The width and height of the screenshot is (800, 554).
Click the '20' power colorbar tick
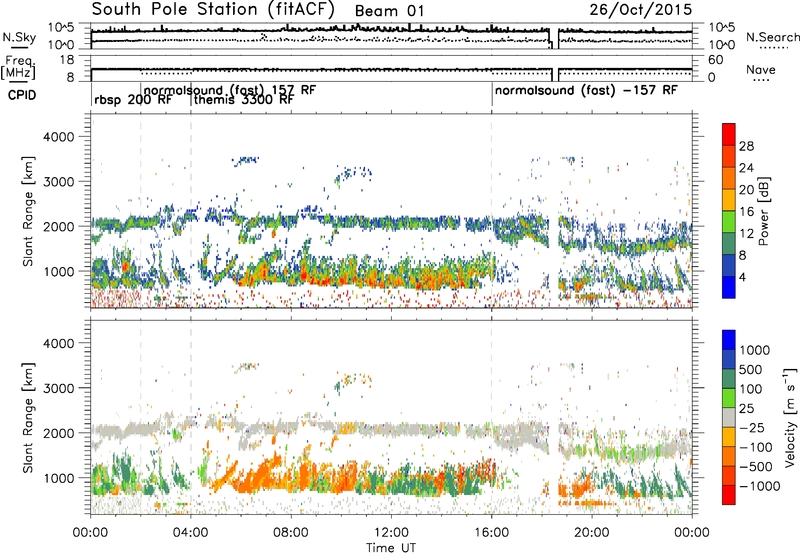coord(746,190)
